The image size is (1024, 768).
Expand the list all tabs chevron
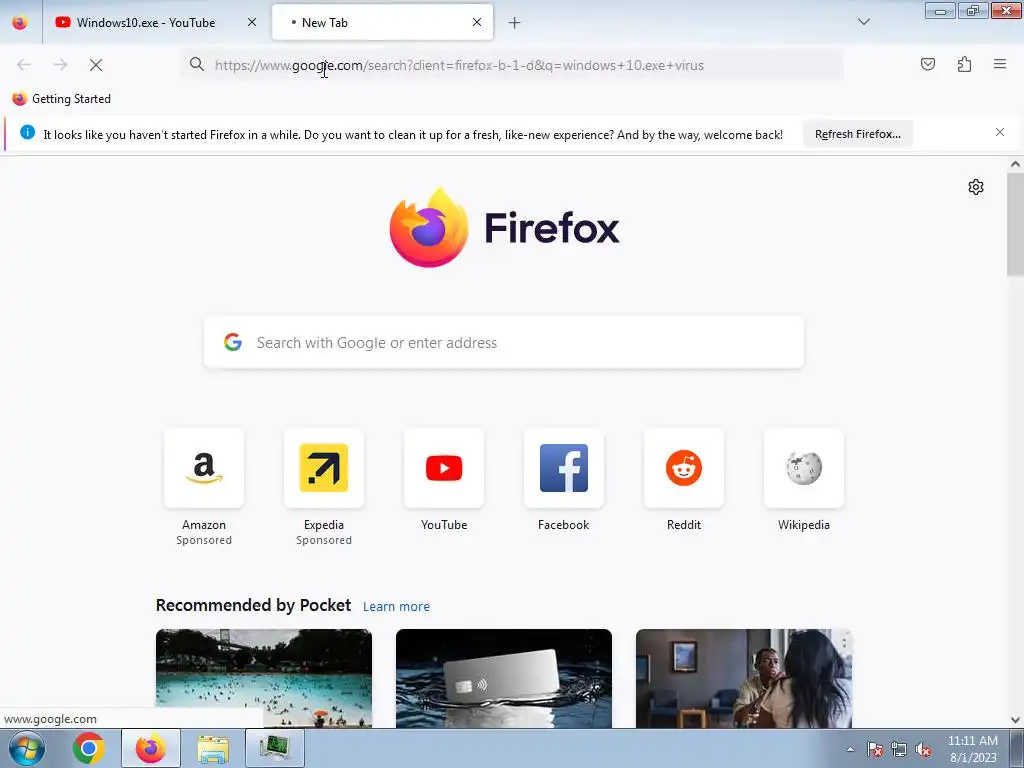(x=863, y=22)
